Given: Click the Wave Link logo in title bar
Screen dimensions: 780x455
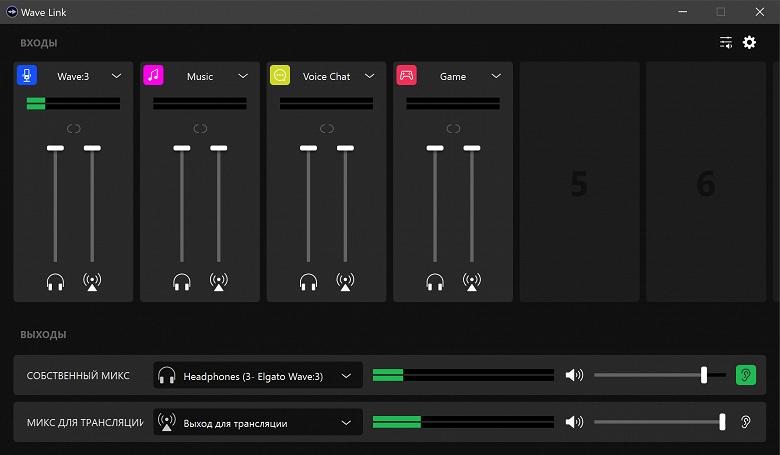Looking at the screenshot, I should tap(11, 12).
